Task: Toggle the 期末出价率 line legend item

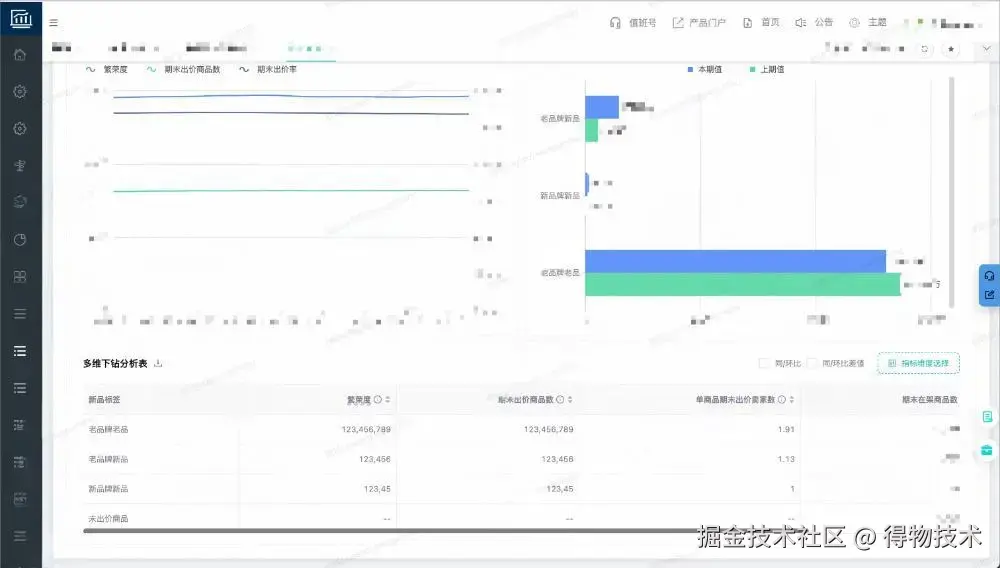Action: coord(268,69)
